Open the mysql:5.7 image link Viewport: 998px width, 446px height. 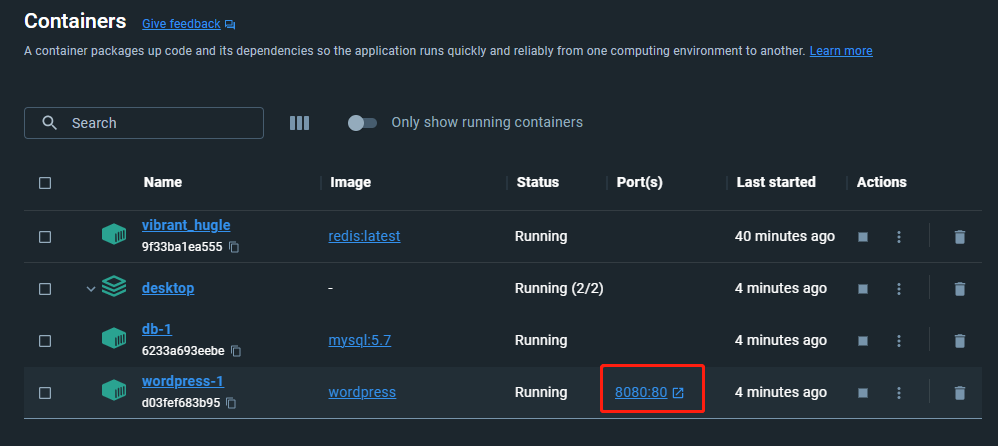[360, 340]
